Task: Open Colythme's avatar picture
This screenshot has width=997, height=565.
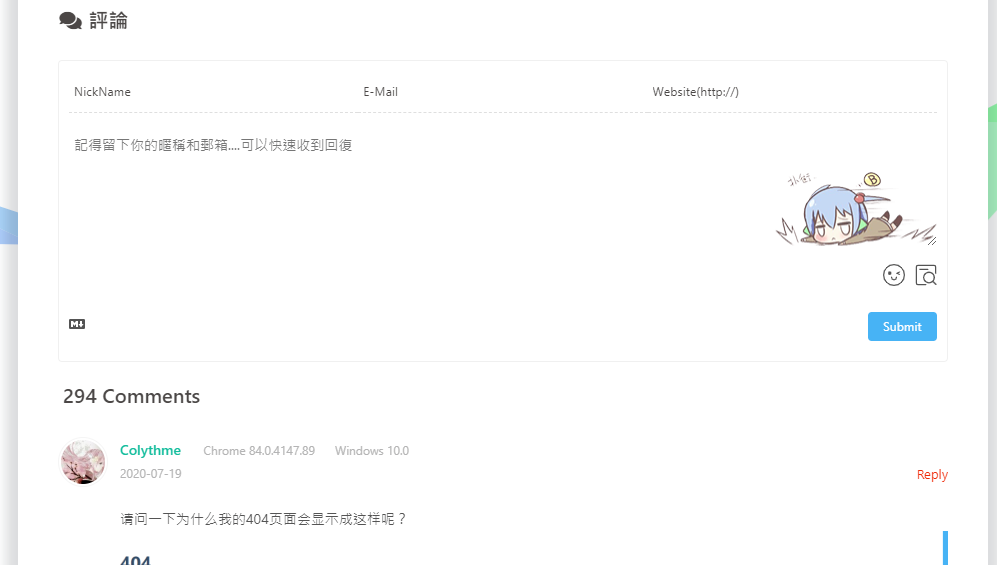Action: (x=83, y=461)
